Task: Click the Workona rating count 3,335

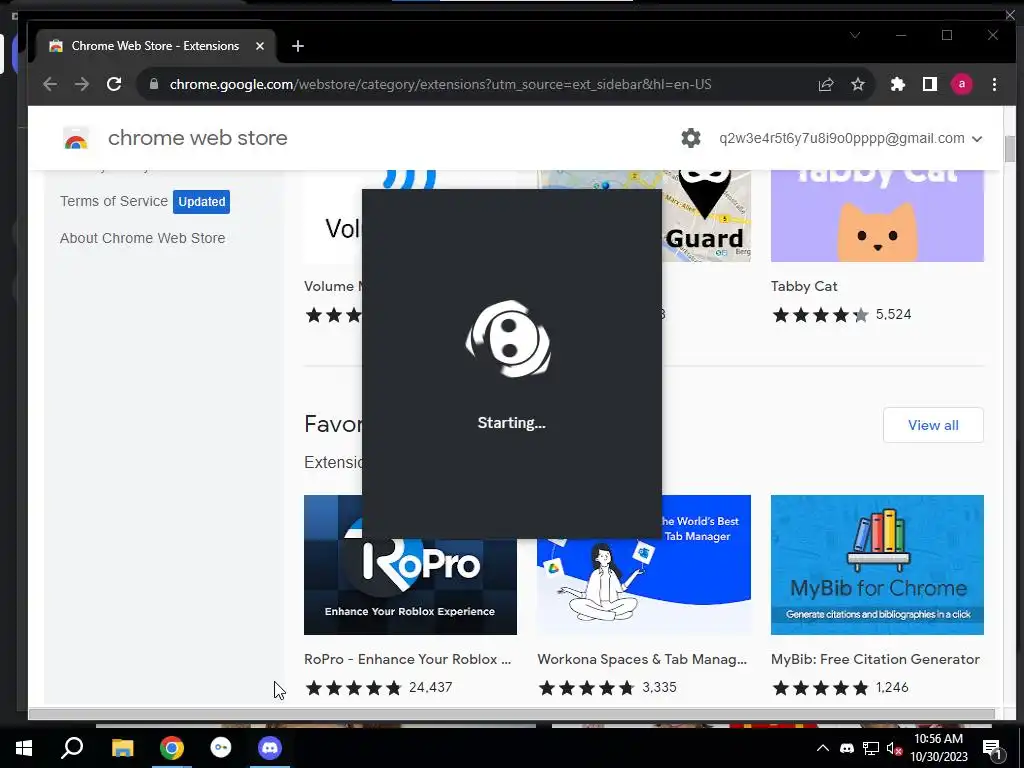Action: pyautogui.click(x=659, y=687)
